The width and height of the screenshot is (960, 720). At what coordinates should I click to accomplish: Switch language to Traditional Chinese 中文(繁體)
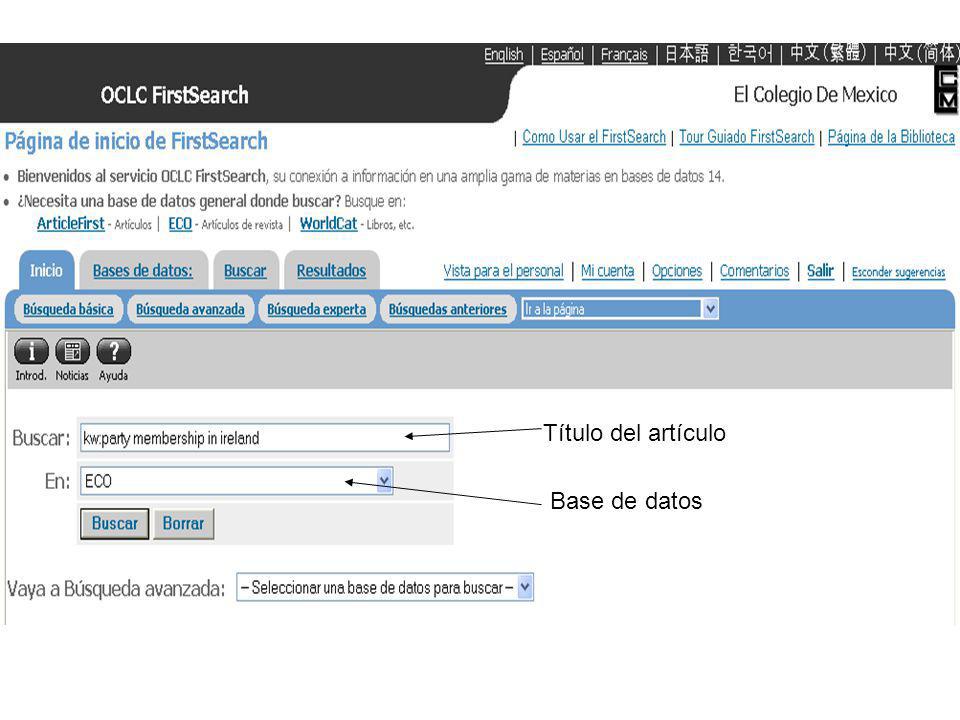pyautogui.click(x=828, y=54)
